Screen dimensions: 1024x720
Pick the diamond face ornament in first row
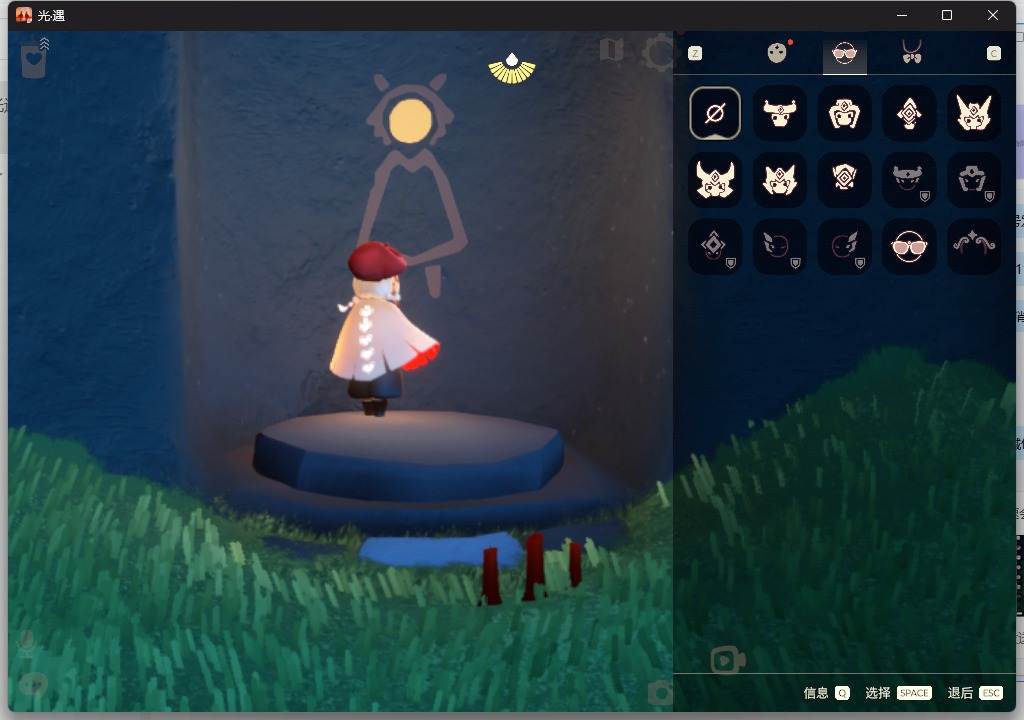tap(908, 113)
